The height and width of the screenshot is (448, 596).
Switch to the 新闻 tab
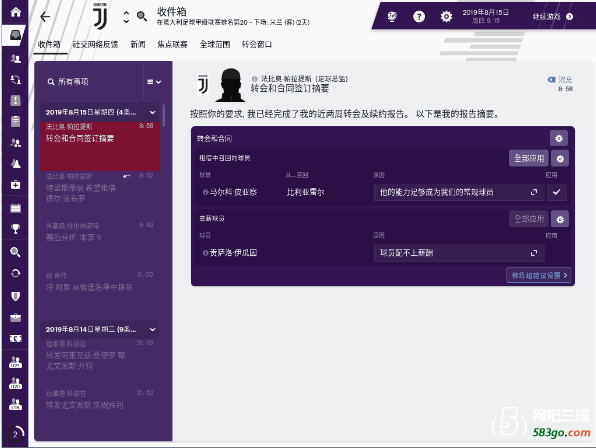click(x=138, y=44)
